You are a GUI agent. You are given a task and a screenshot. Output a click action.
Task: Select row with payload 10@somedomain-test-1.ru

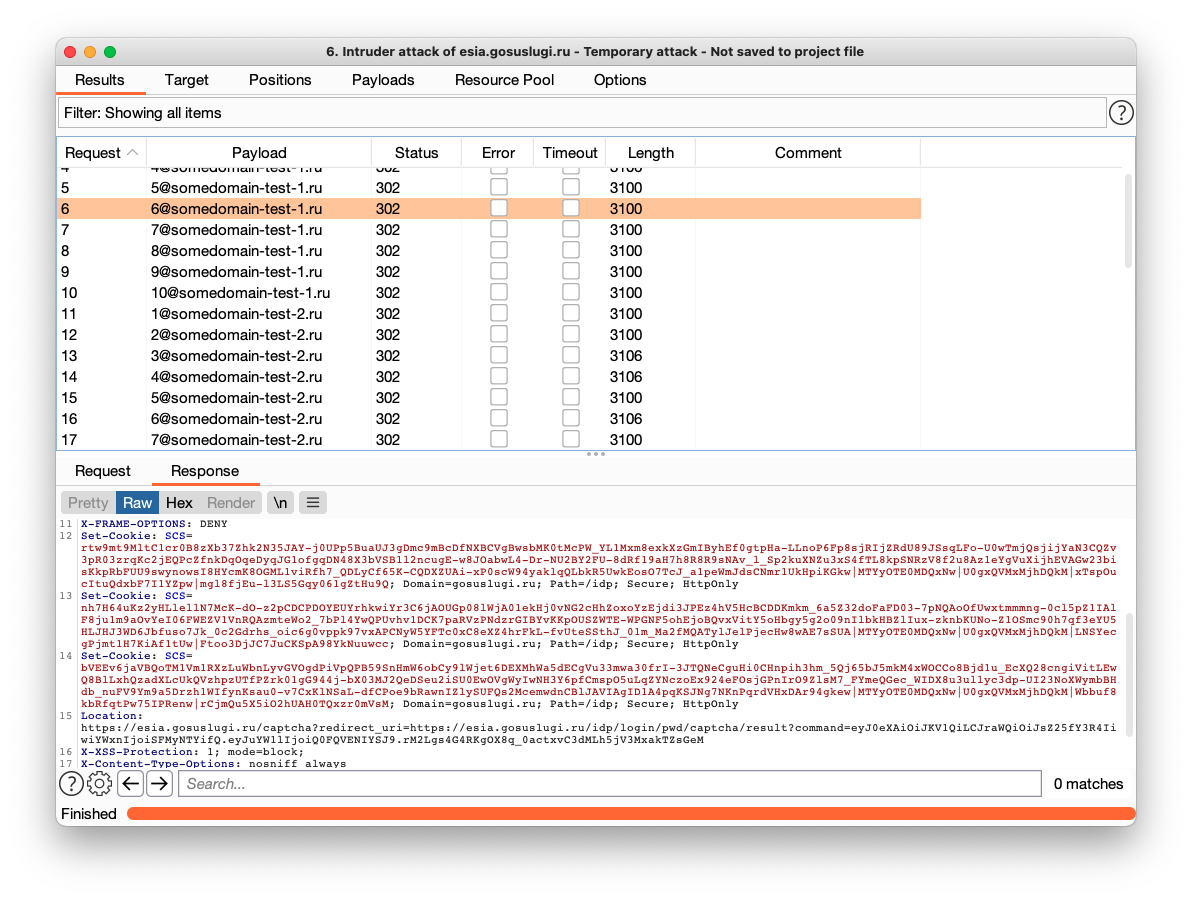[x=489, y=293]
